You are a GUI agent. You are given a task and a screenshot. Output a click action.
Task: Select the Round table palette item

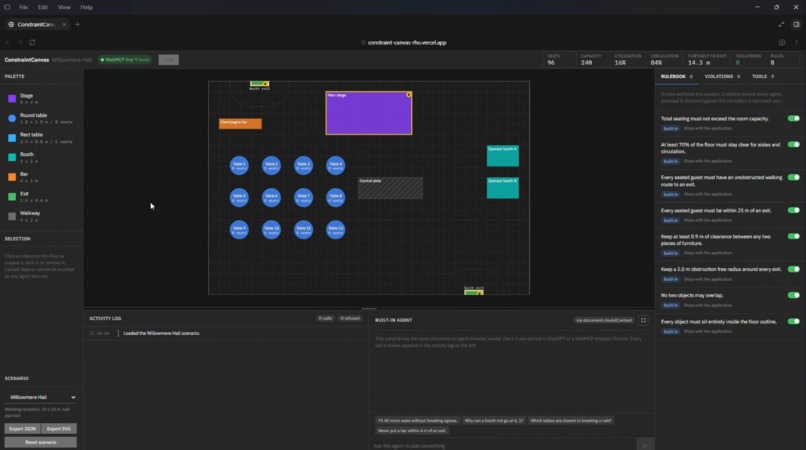pyautogui.click(x=40, y=118)
